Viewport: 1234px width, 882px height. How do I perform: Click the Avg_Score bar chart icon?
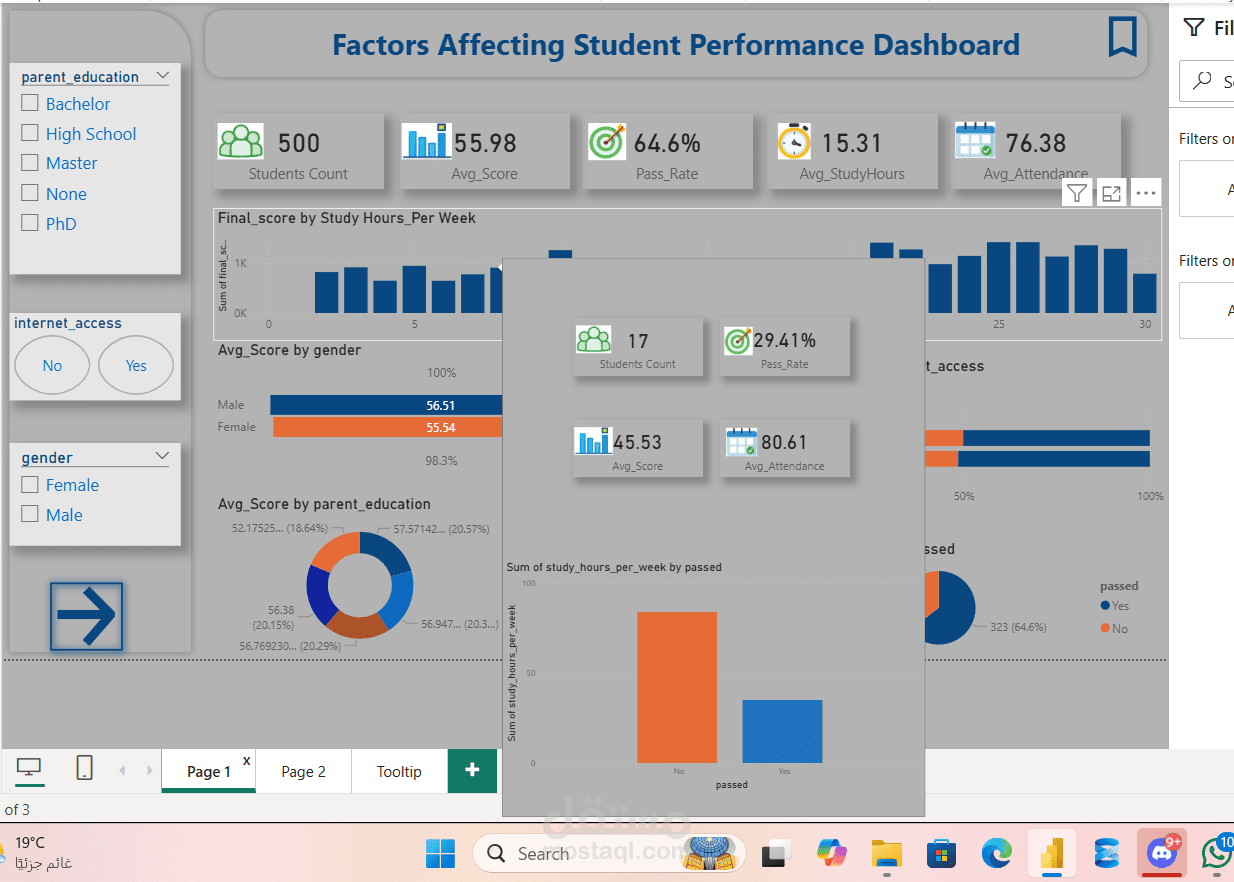426,141
